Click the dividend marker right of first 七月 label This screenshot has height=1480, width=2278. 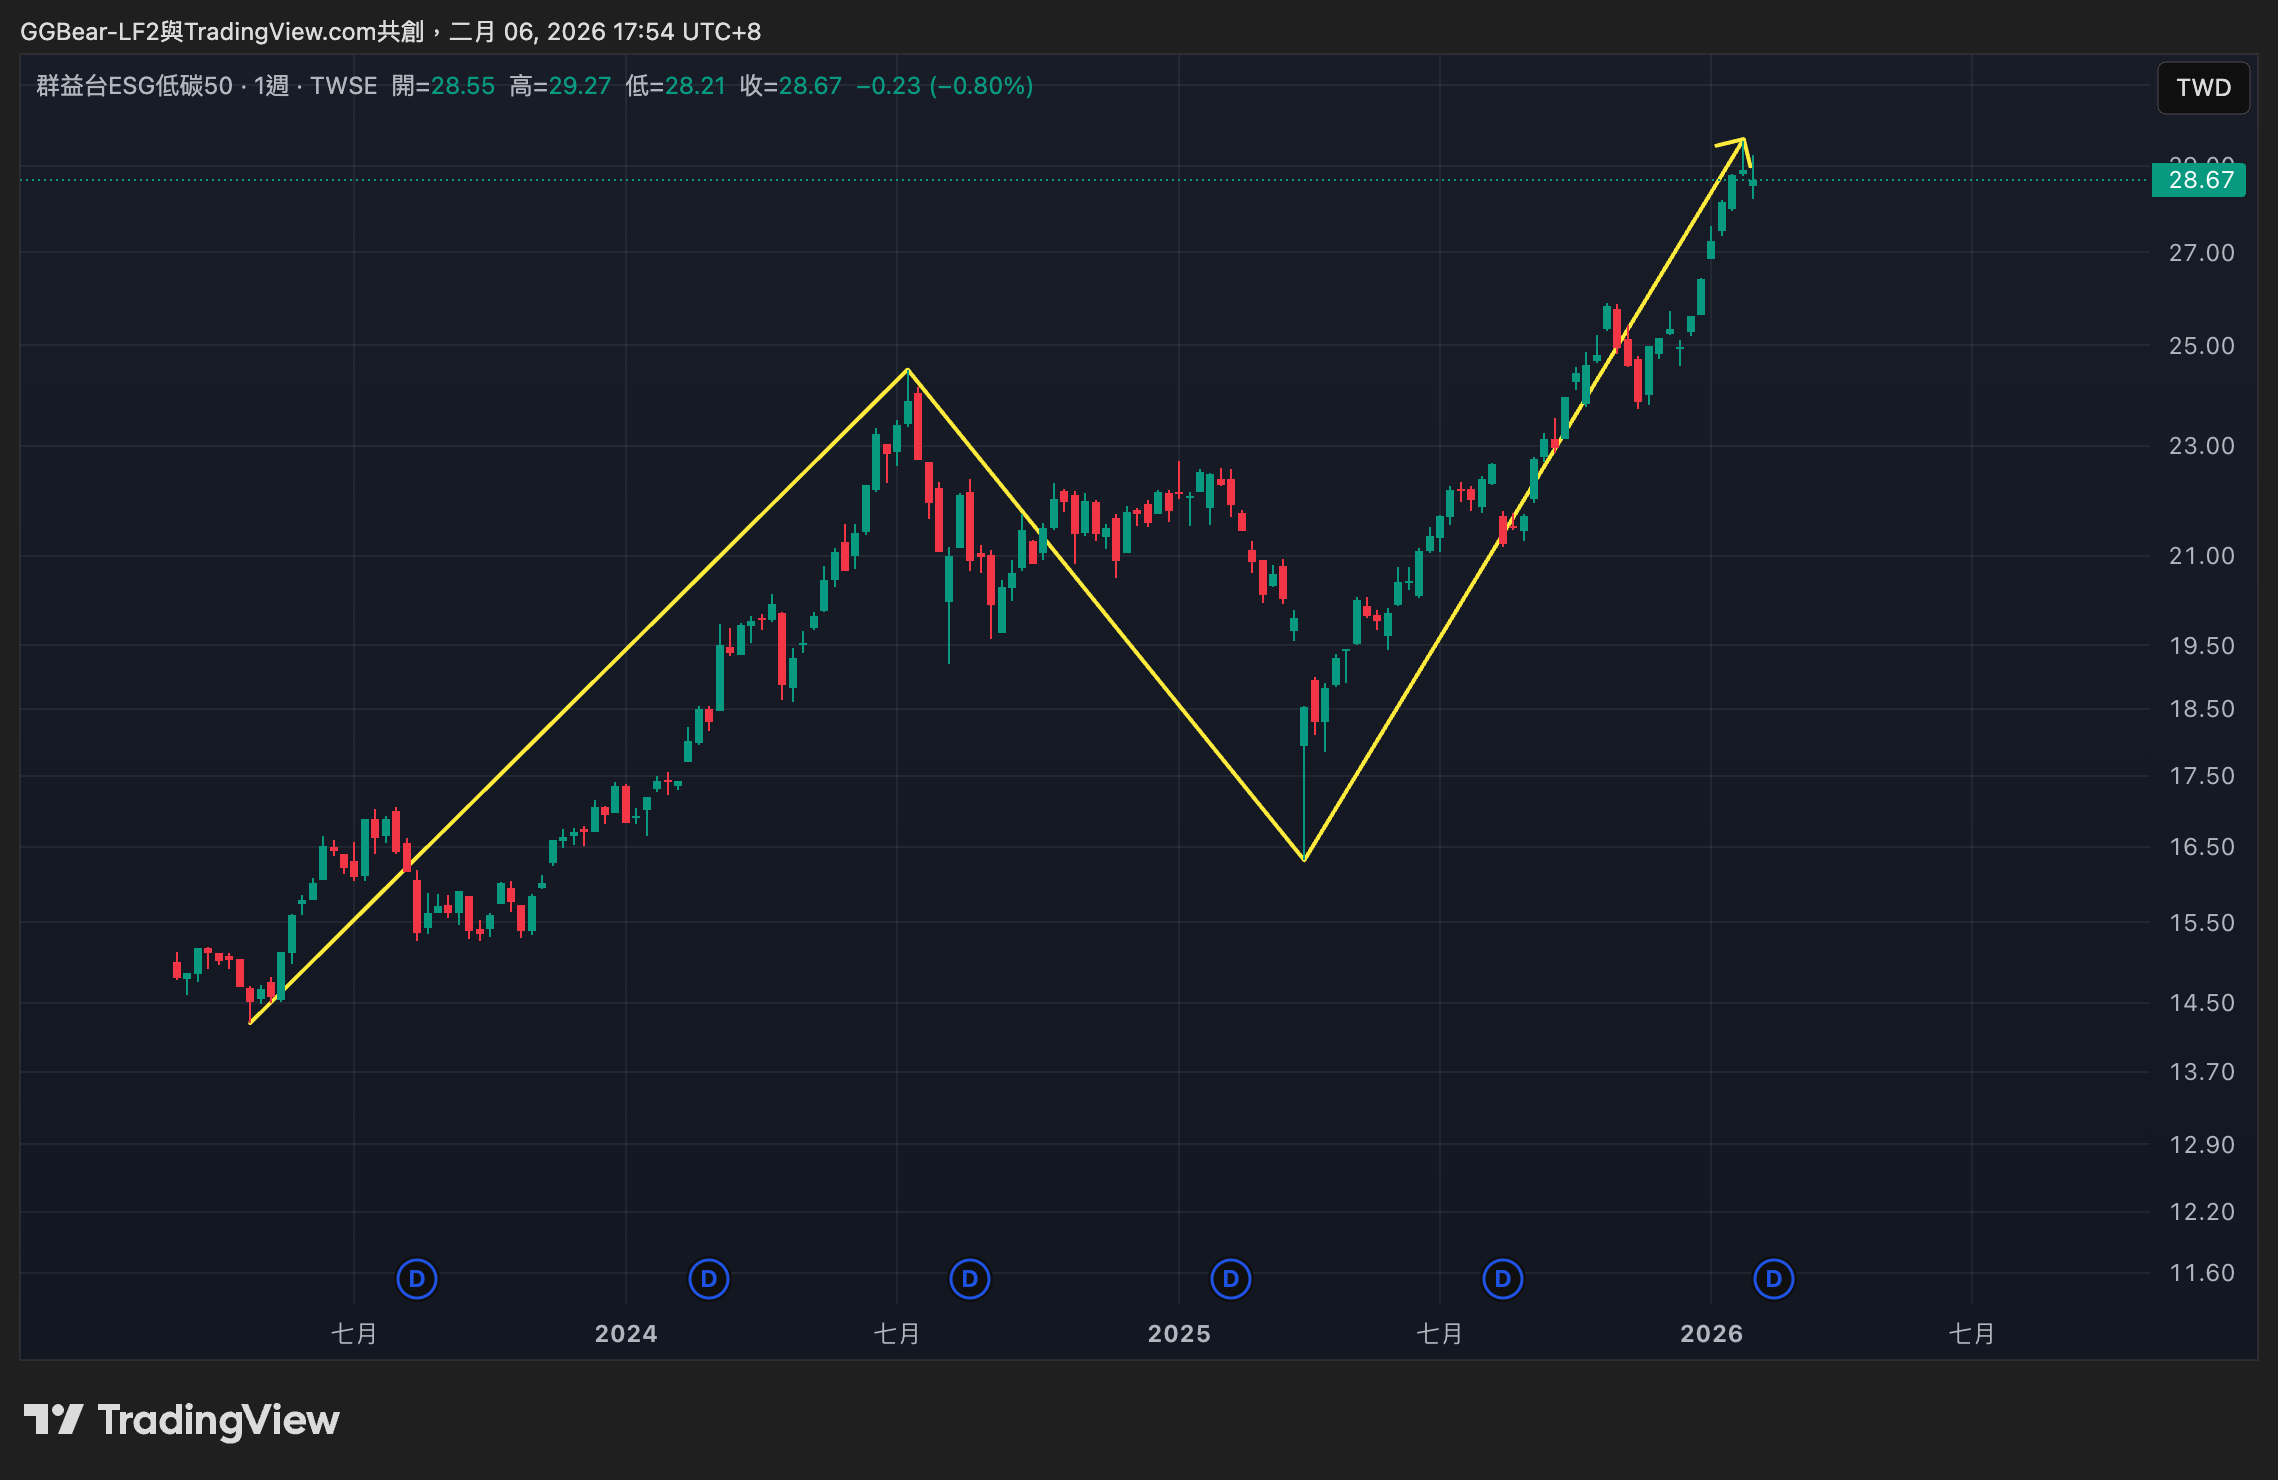417,1278
